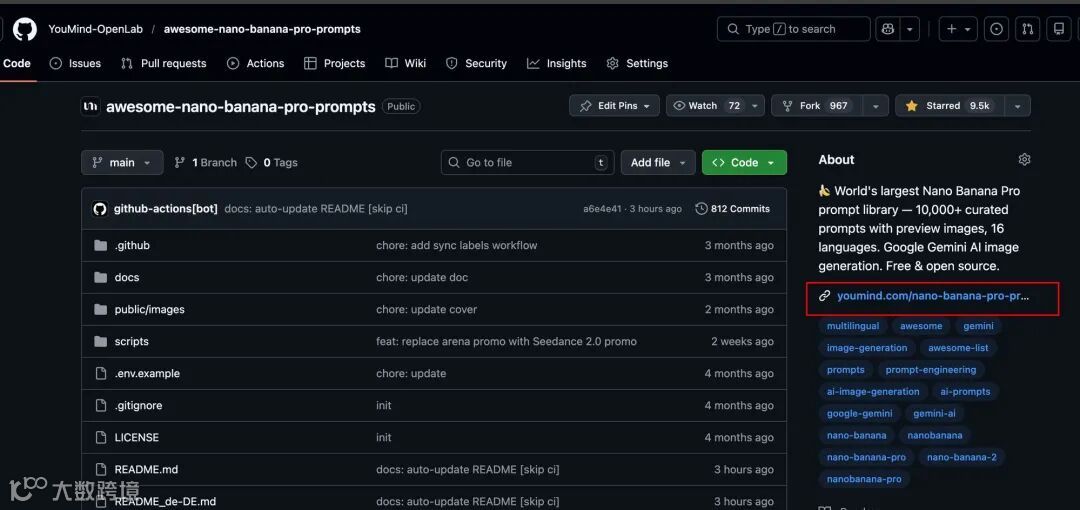Open the commit hash a6e4e41
The width and height of the screenshot is (1080, 510).
tap(602, 209)
